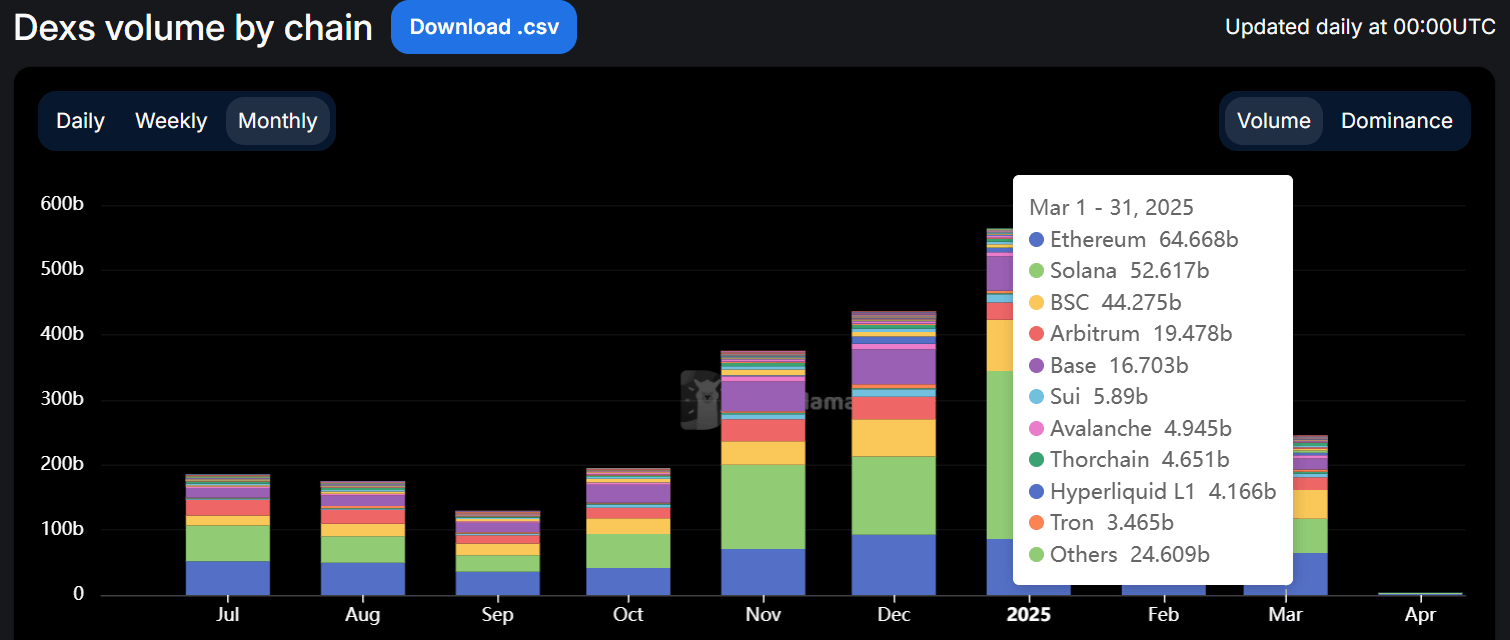Click the Thorchain entry in the tooltip

pos(1116,459)
